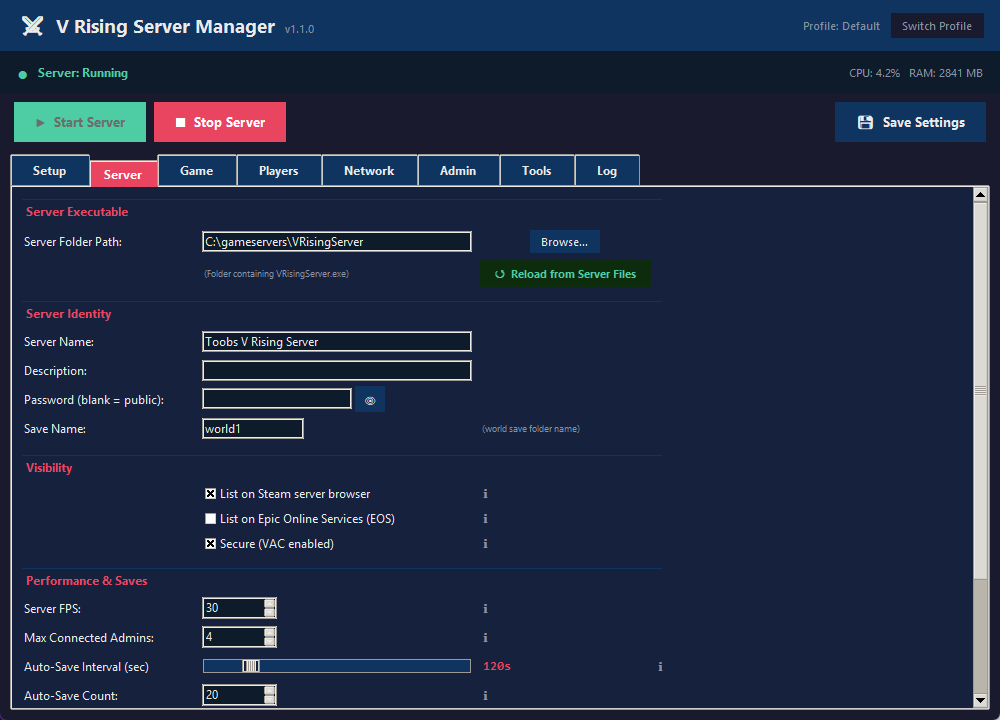The image size is (1000, 720).
Task: Increase Server FPS with up arrow
Action: 270,603
